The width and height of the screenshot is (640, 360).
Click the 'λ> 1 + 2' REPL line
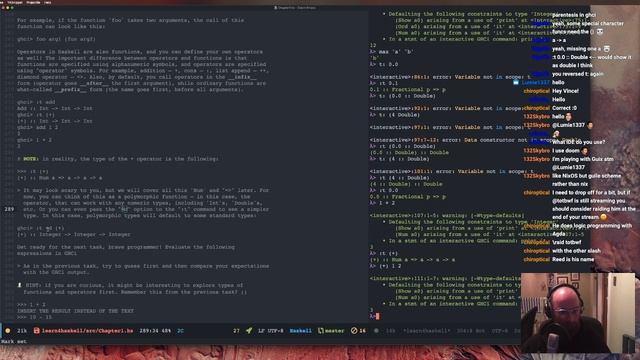click(x=382, y=203)
